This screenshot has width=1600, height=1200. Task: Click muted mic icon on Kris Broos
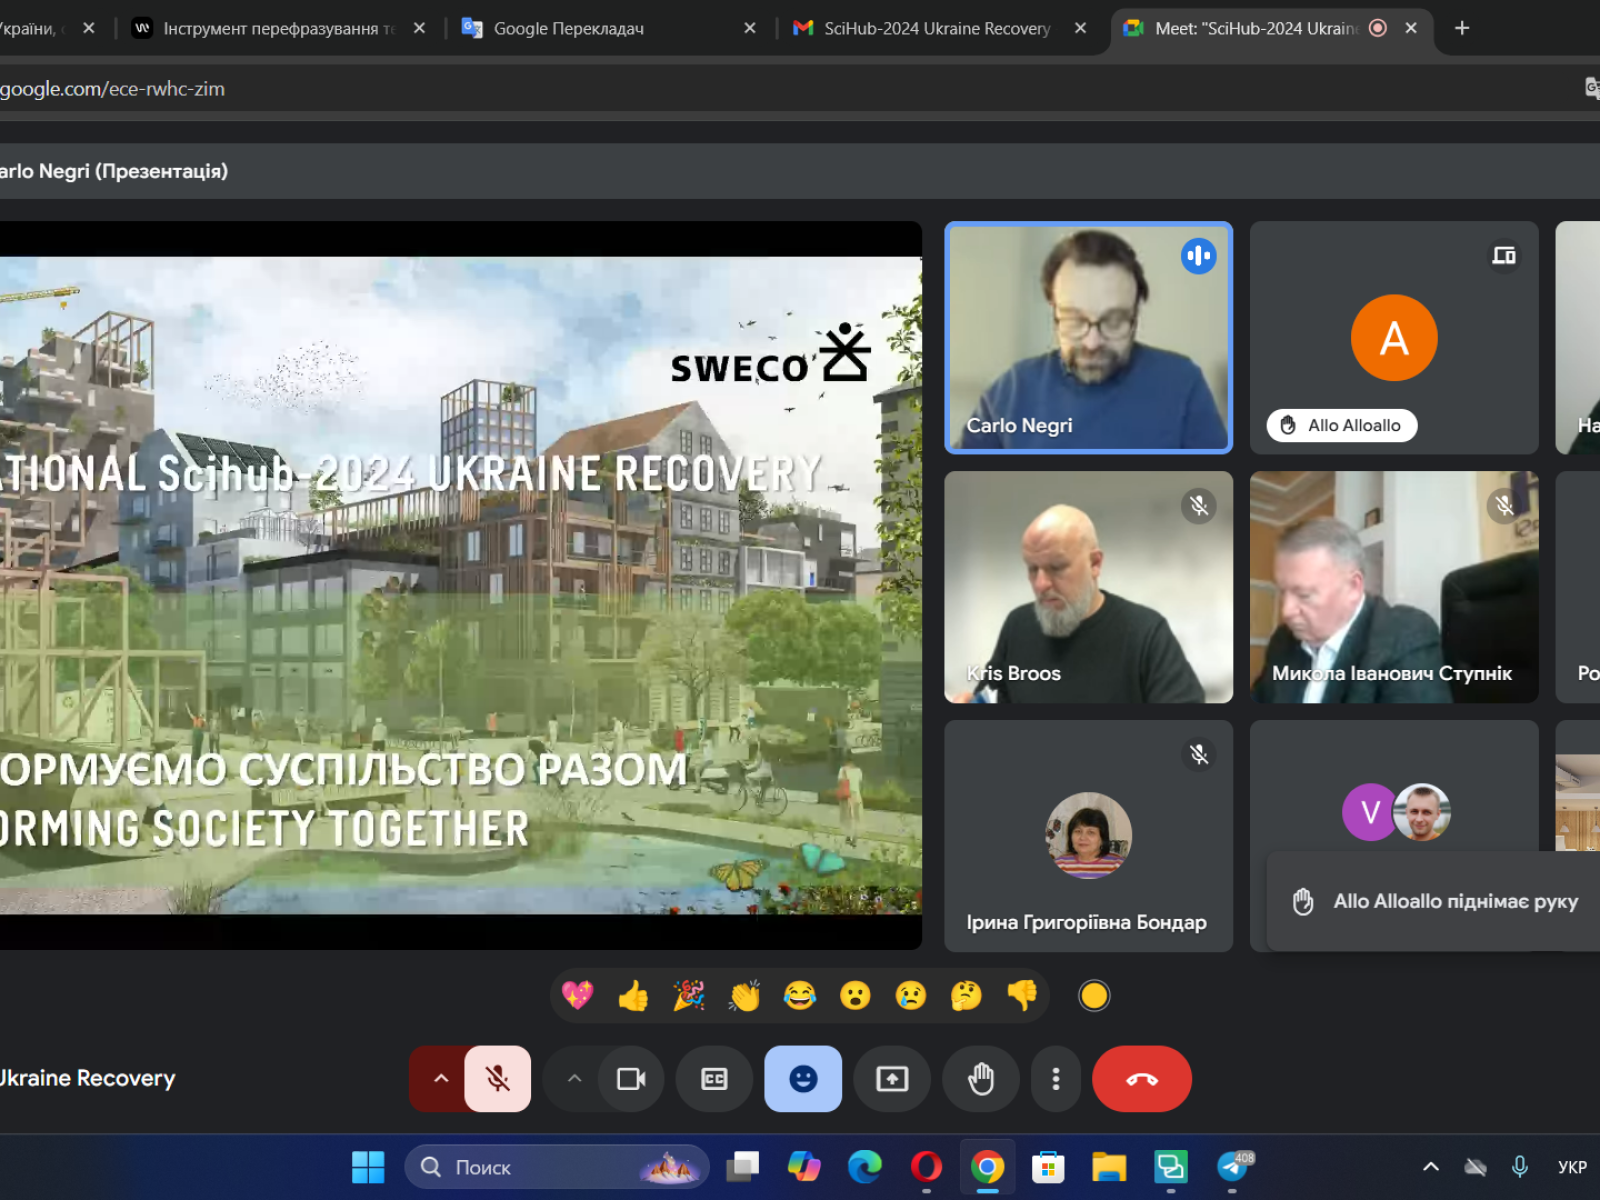tap(1198, 506)
